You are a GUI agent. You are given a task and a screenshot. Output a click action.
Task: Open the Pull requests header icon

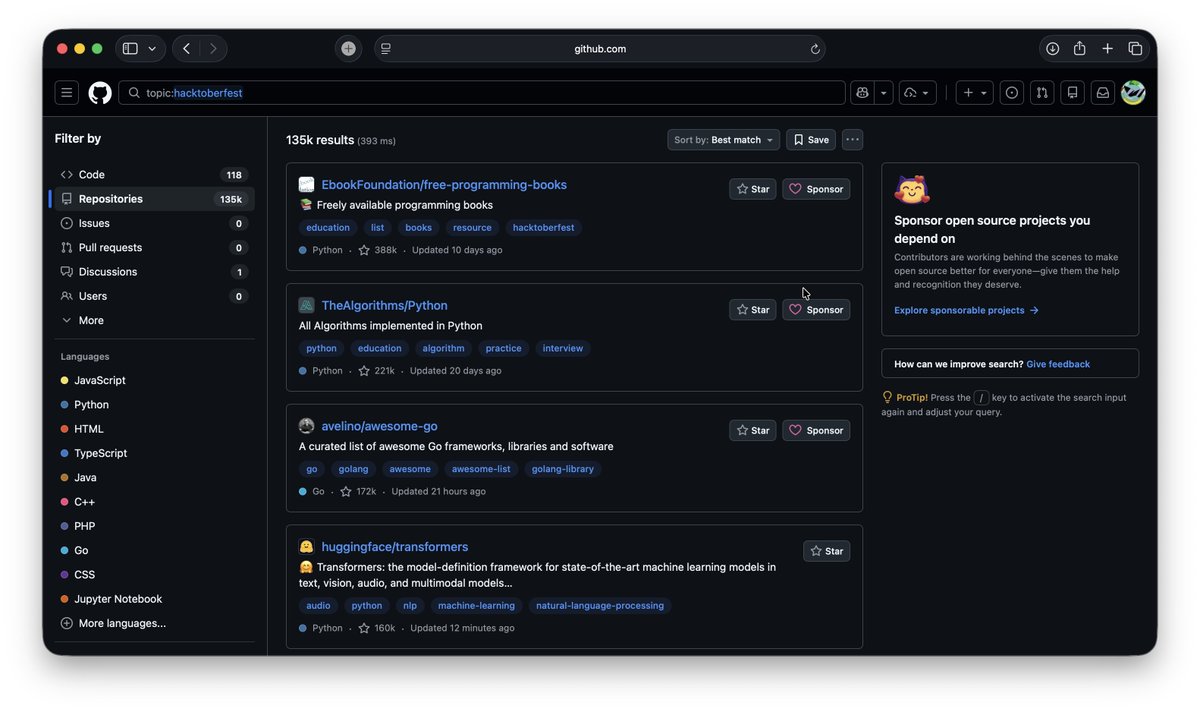[1042, 93]
